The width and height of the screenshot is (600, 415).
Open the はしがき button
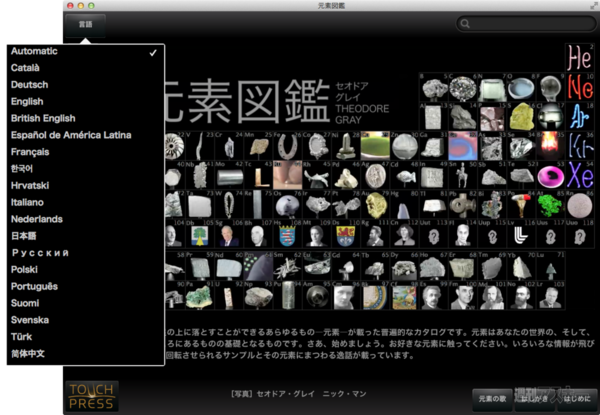[x=535, y=399]
